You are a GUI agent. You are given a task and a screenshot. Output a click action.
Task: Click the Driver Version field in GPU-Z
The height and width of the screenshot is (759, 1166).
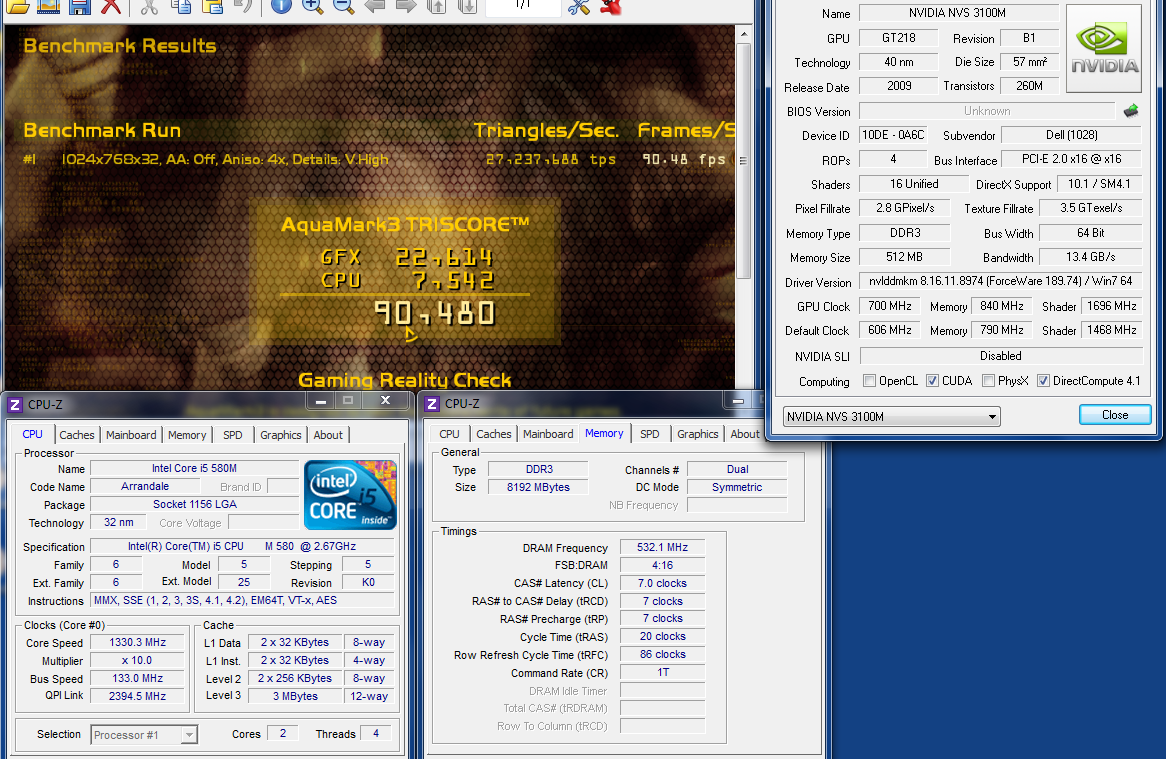(x=1000, y=281)
